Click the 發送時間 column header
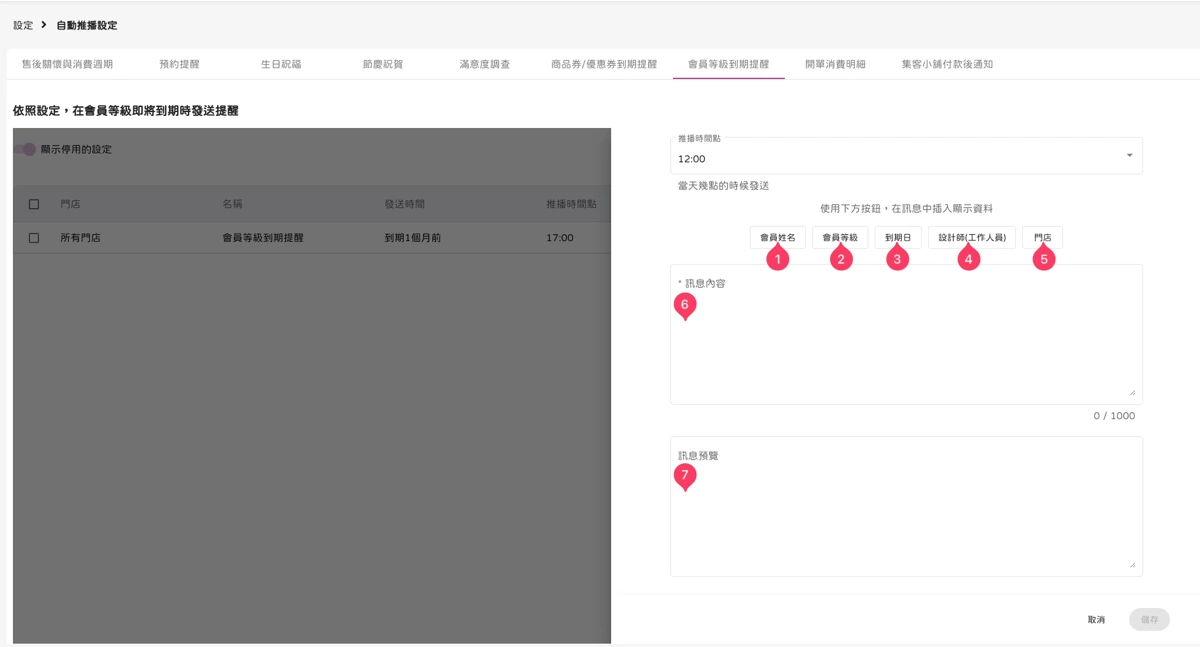1200x647 pixels. 405,204
